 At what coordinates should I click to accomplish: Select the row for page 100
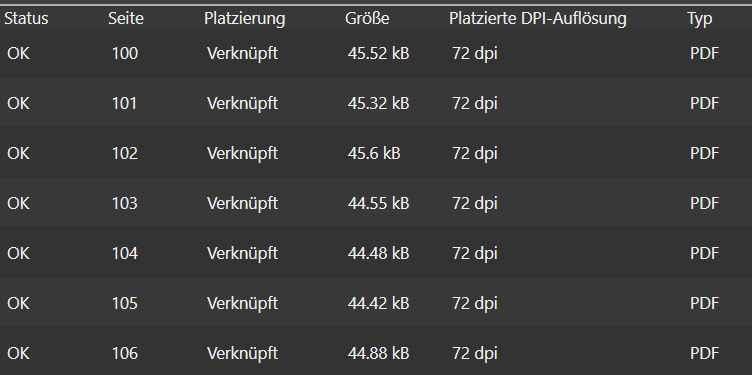tap(376, 53)
